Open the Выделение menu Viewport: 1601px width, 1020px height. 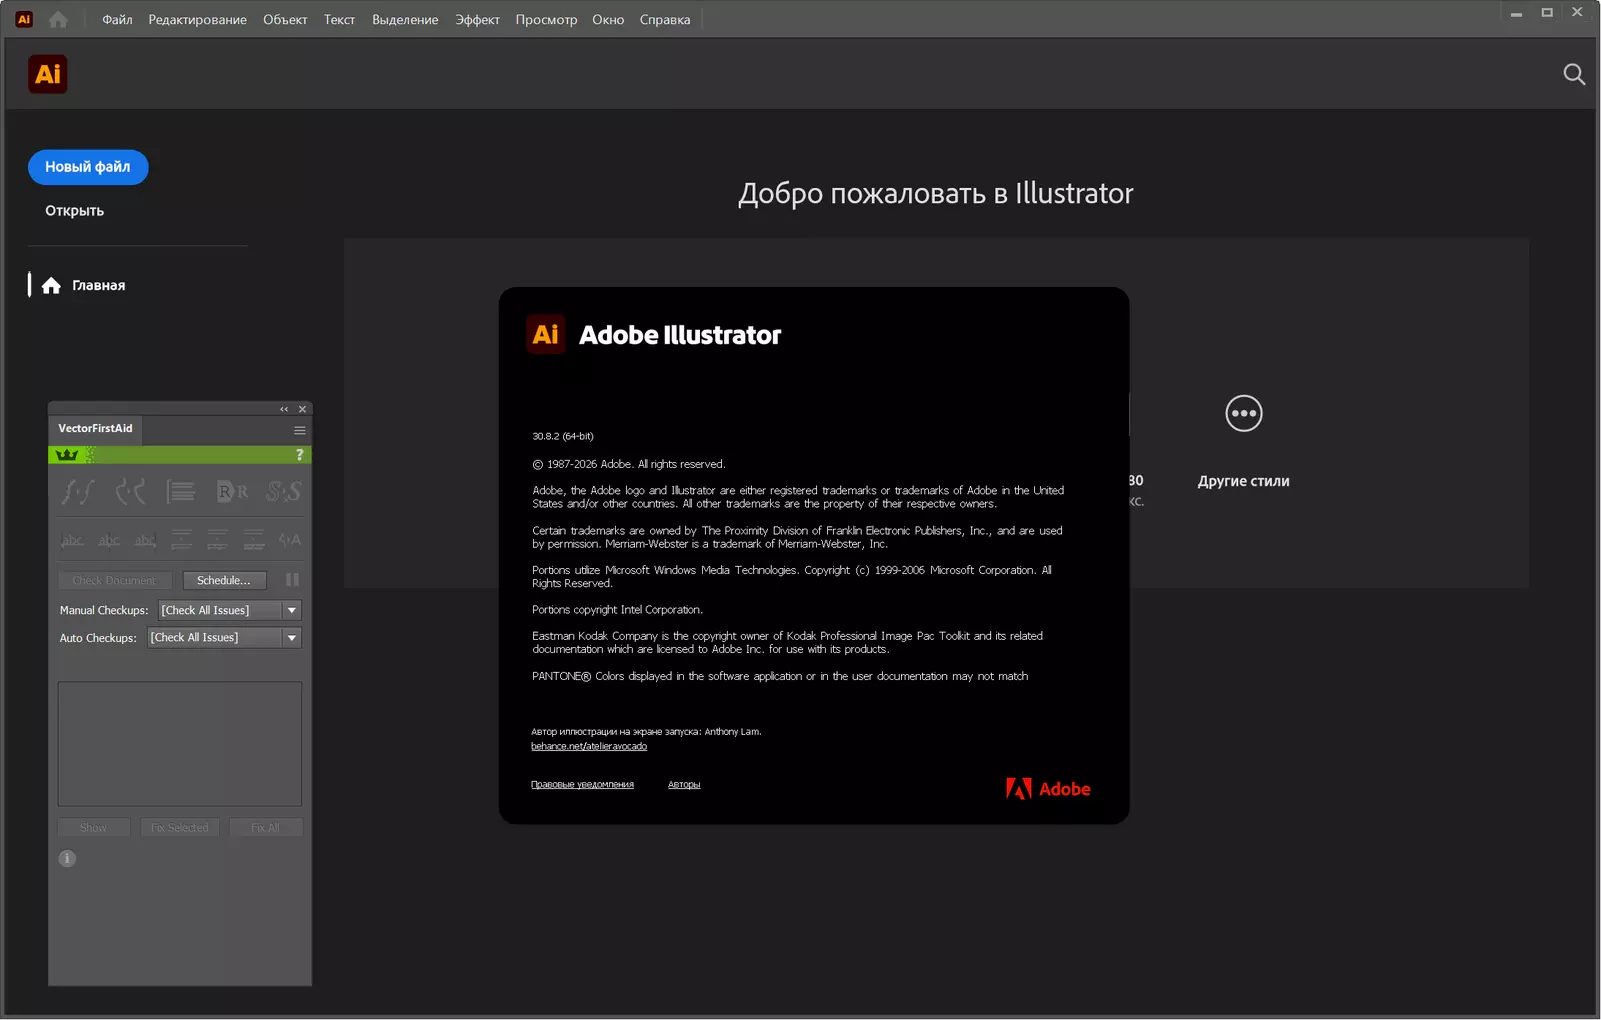pos(405,19)
